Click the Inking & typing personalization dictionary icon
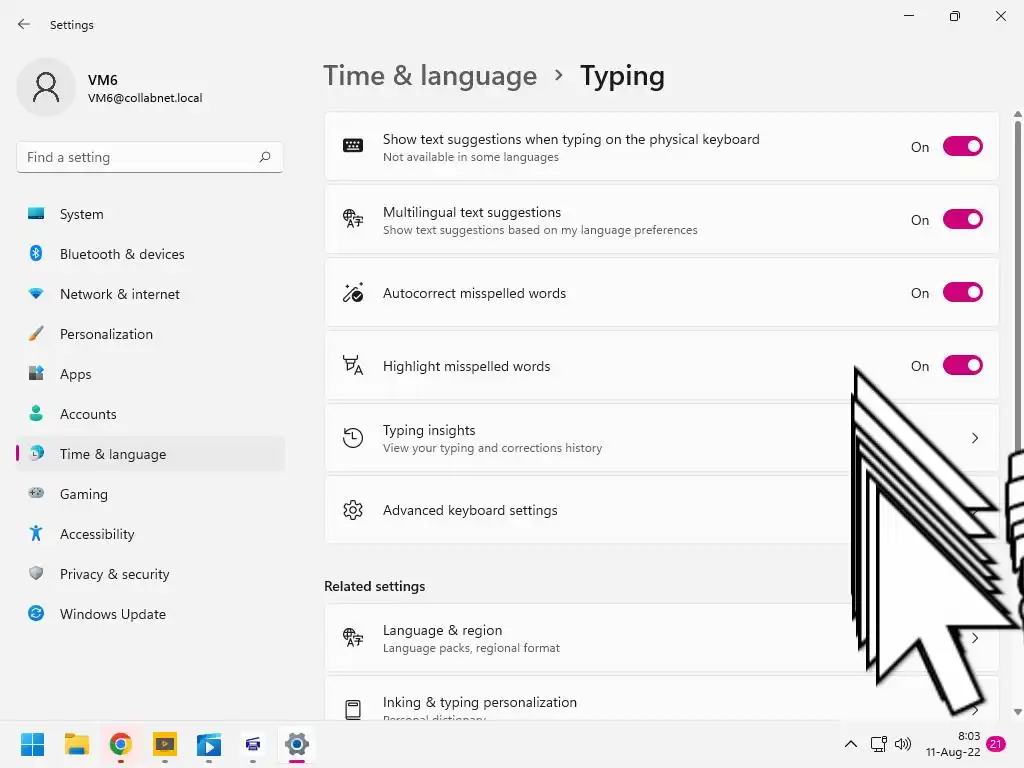 point(353,709)
